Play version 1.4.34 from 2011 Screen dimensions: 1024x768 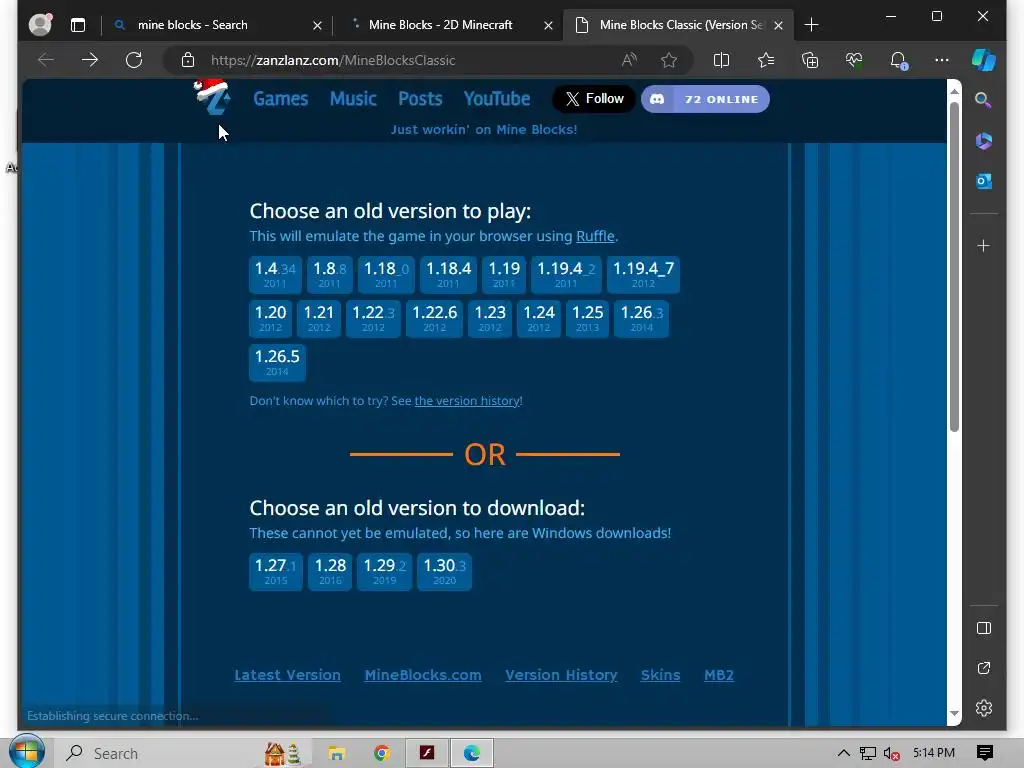click(x=275, y=274)
